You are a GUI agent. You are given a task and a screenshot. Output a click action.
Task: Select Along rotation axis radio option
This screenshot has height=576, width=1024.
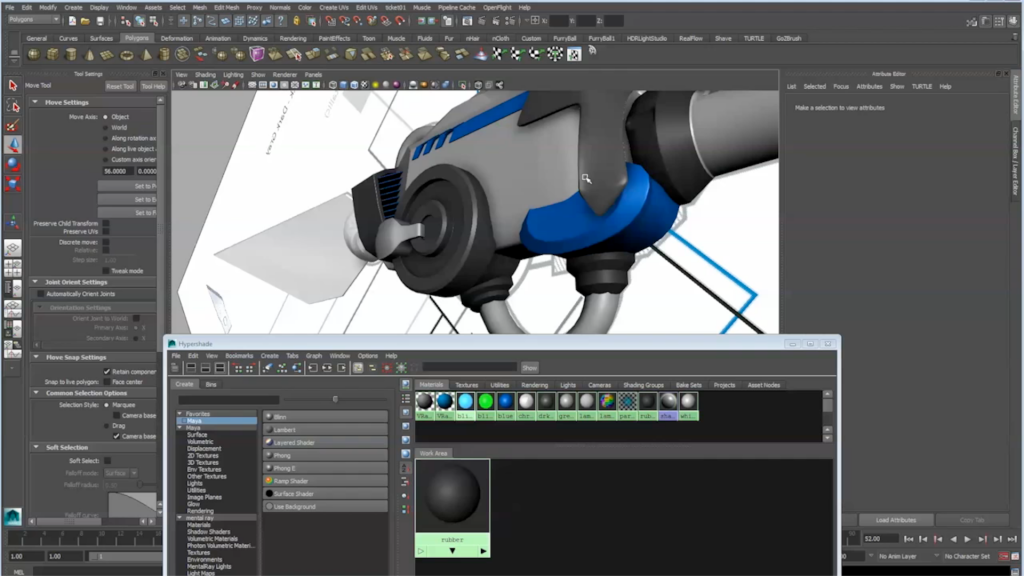point(105,138)
